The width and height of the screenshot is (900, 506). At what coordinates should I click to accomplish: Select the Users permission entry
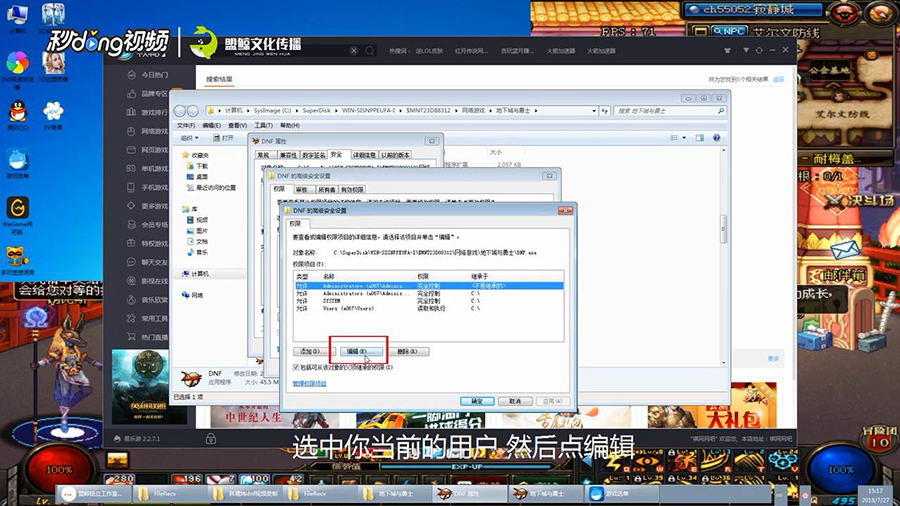[x=428, y=308]
